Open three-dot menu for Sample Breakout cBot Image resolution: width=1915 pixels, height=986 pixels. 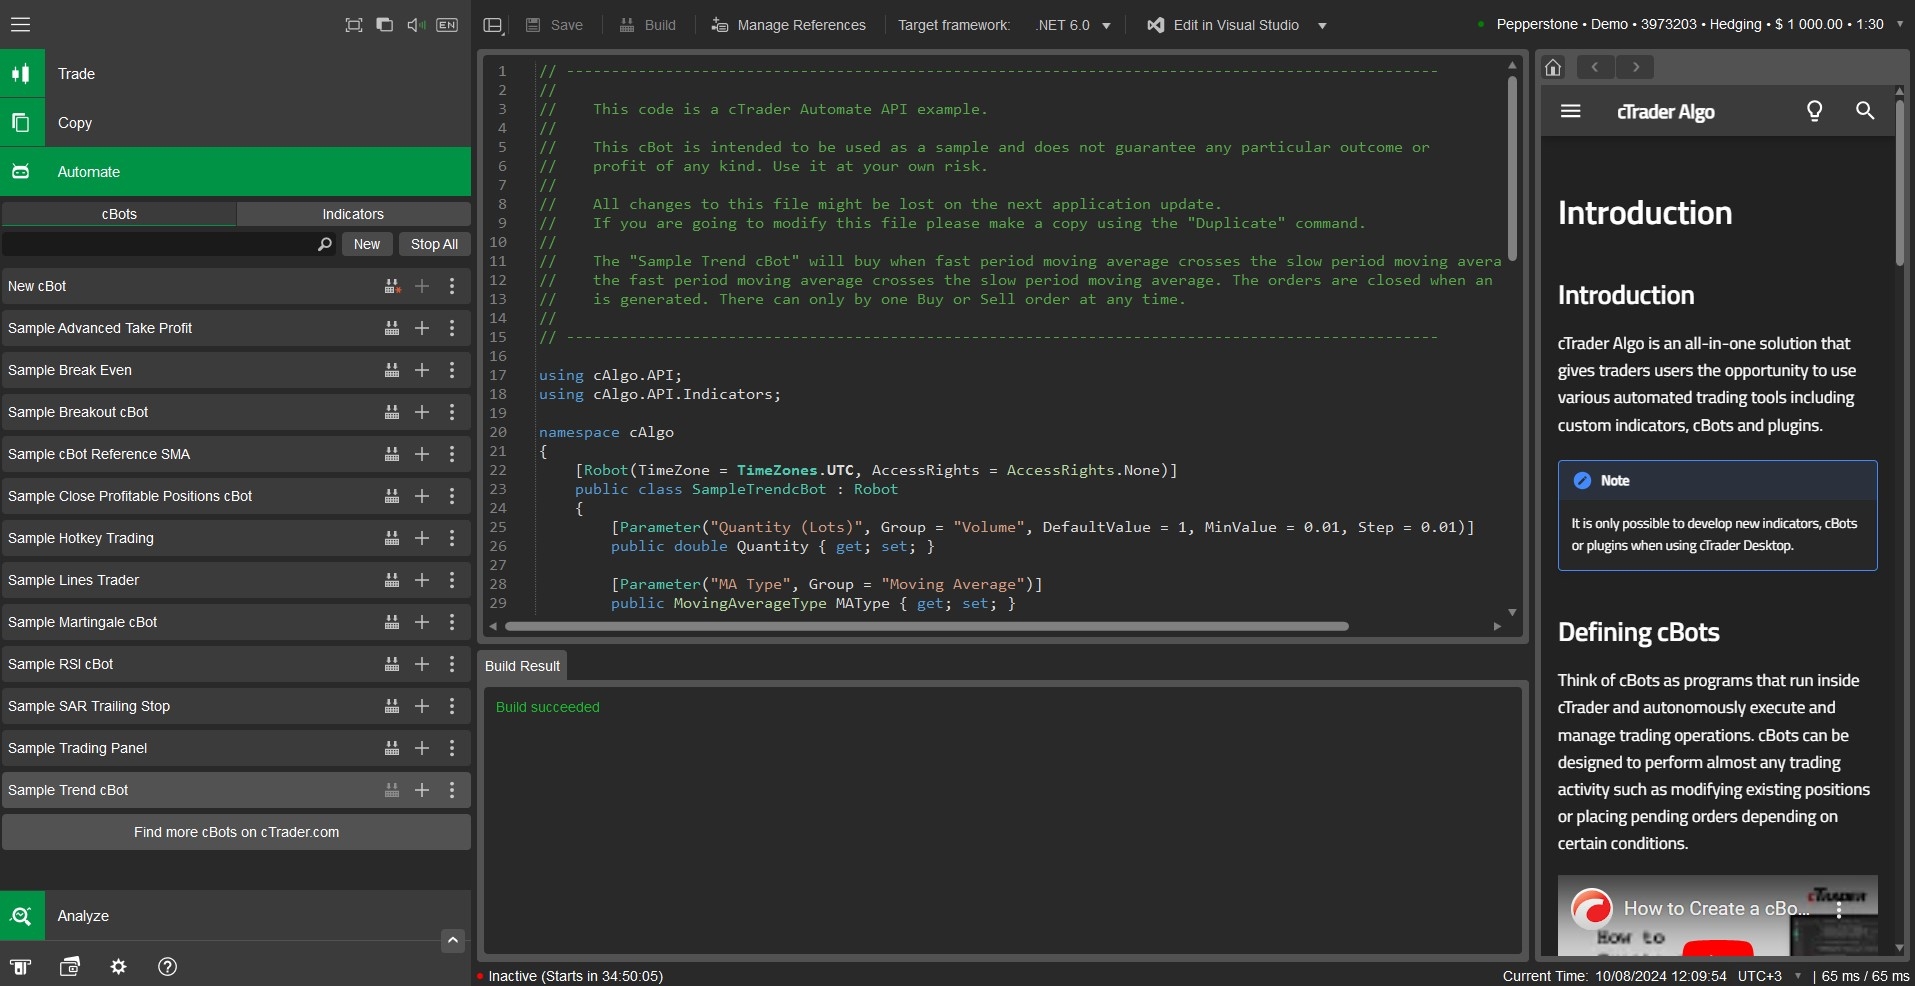point(452,412)
